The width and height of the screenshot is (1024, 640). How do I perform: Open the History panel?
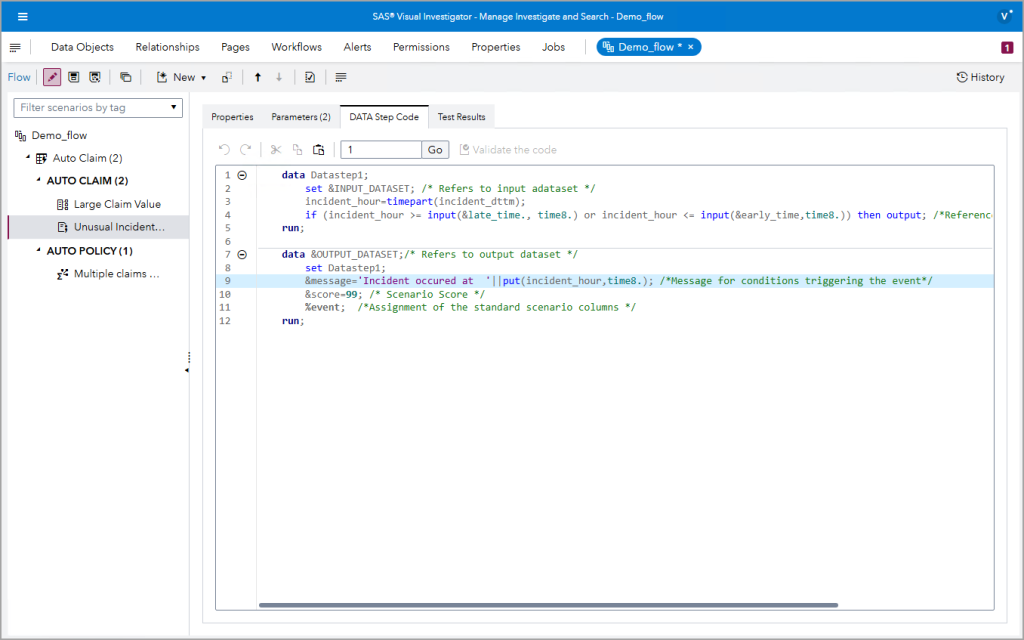point(979,77)
